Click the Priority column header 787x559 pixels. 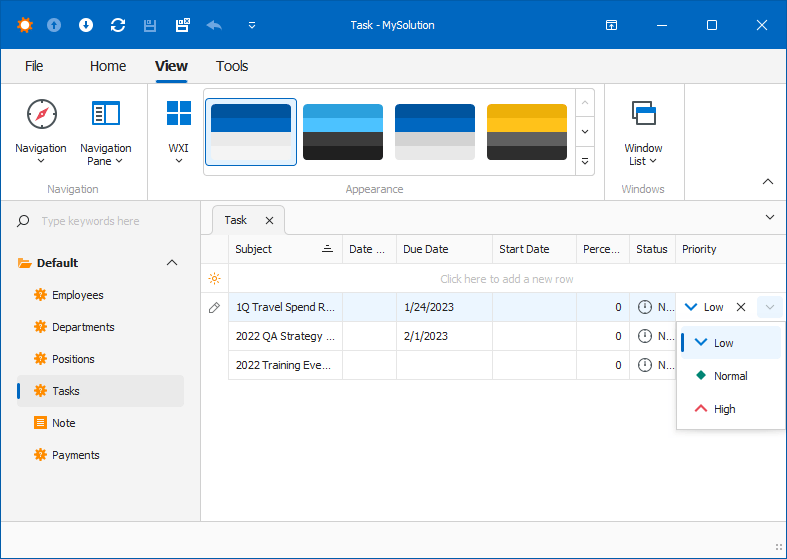point(730,249)
